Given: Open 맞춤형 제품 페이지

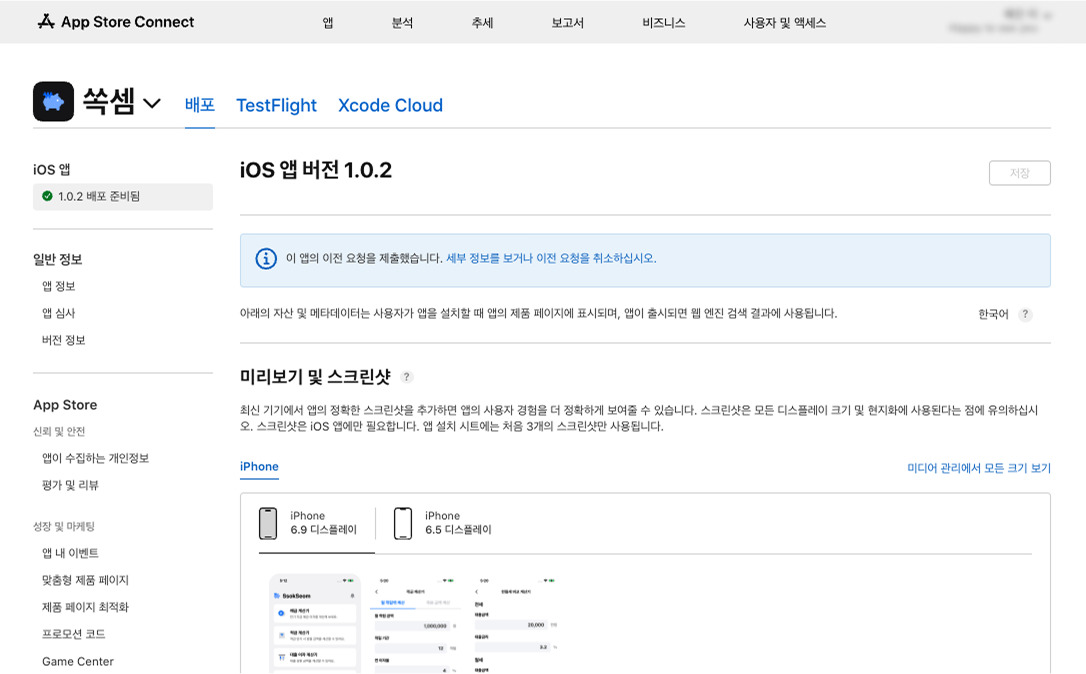Looking at the screenshot, I should click(86, 580).
